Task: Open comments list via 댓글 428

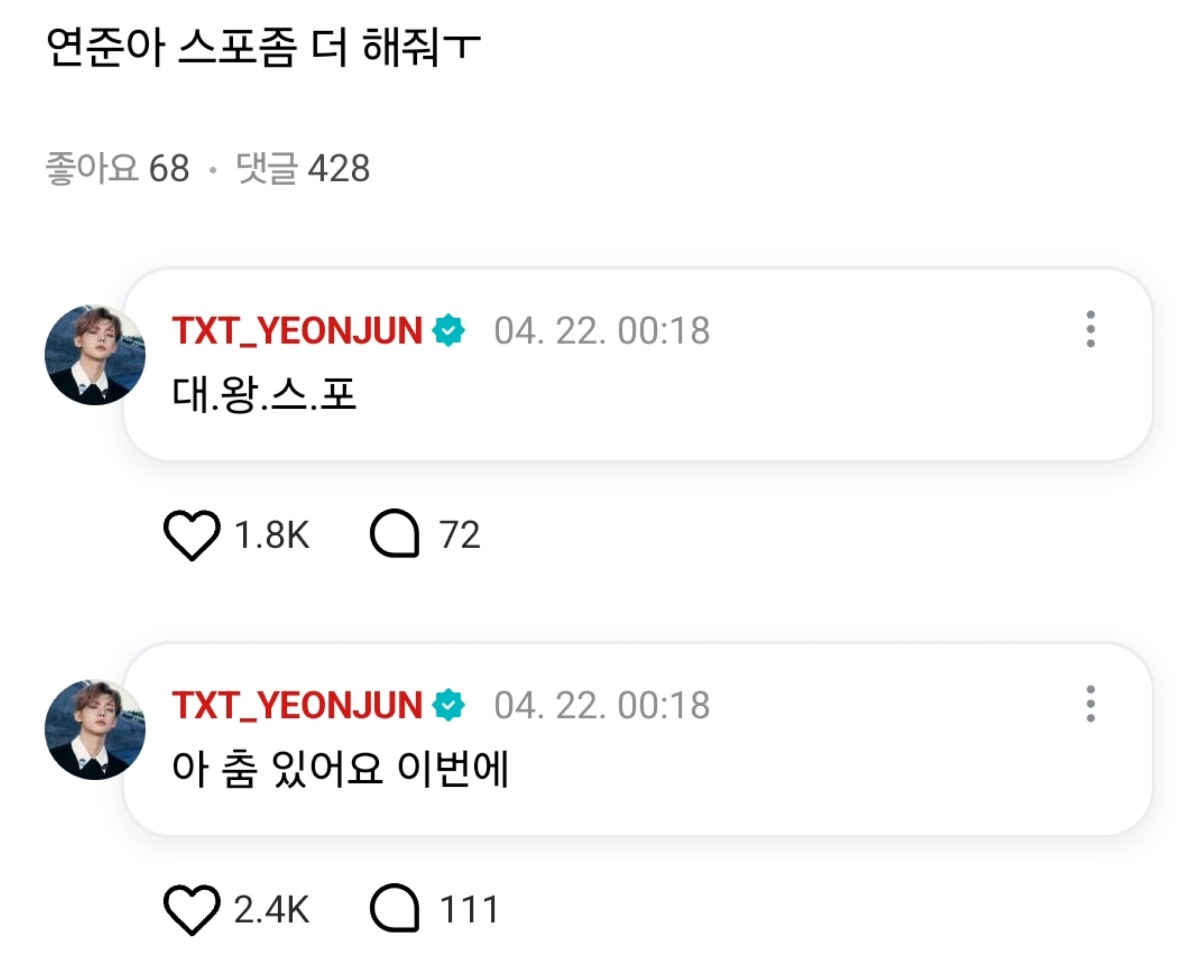Action: (x=302, y=168)
